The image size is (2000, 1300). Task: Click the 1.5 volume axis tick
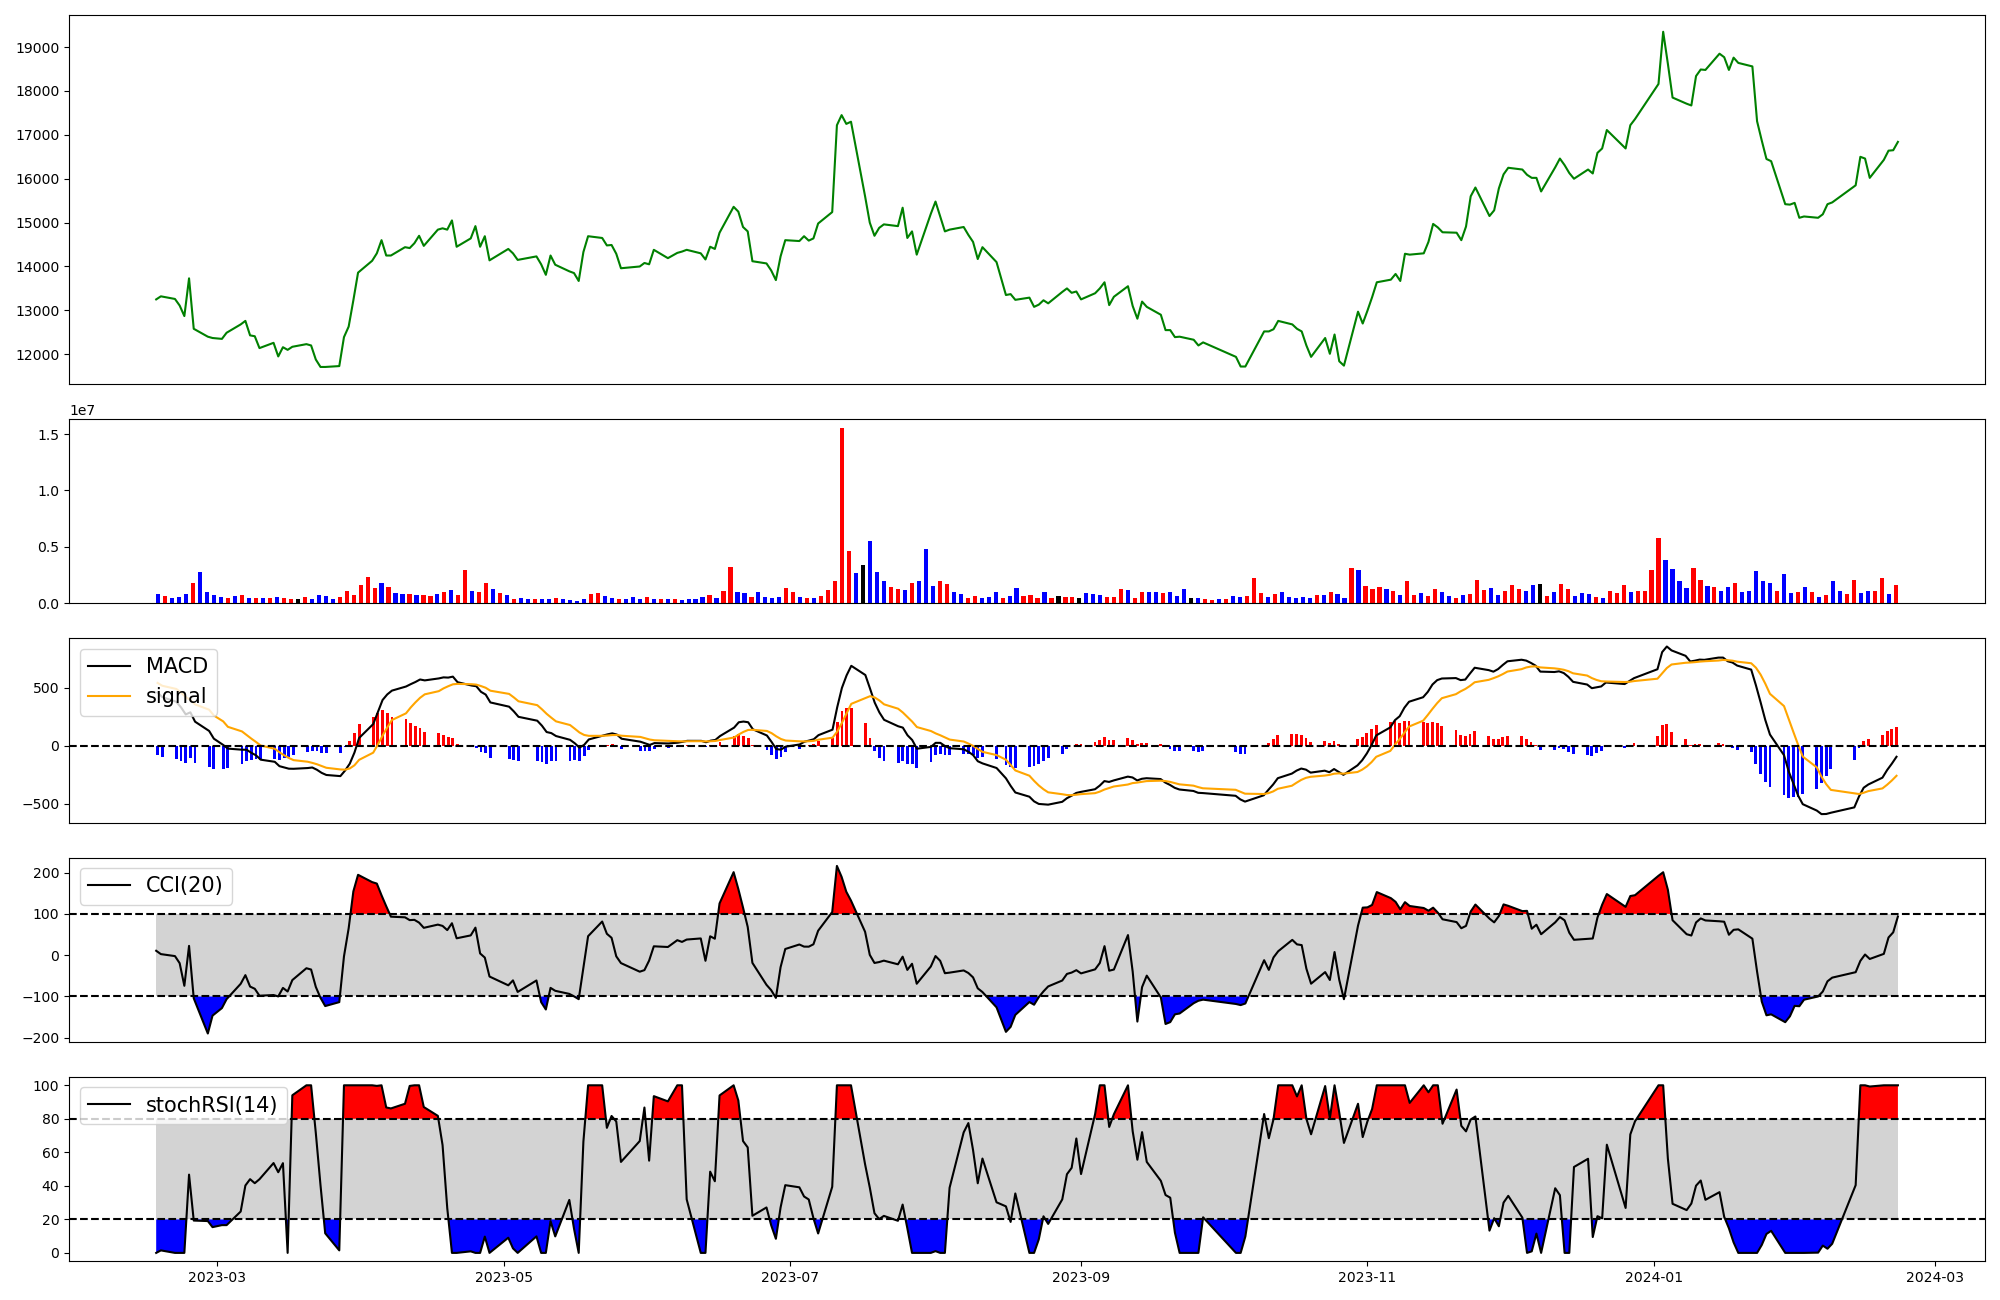(47, 435)
